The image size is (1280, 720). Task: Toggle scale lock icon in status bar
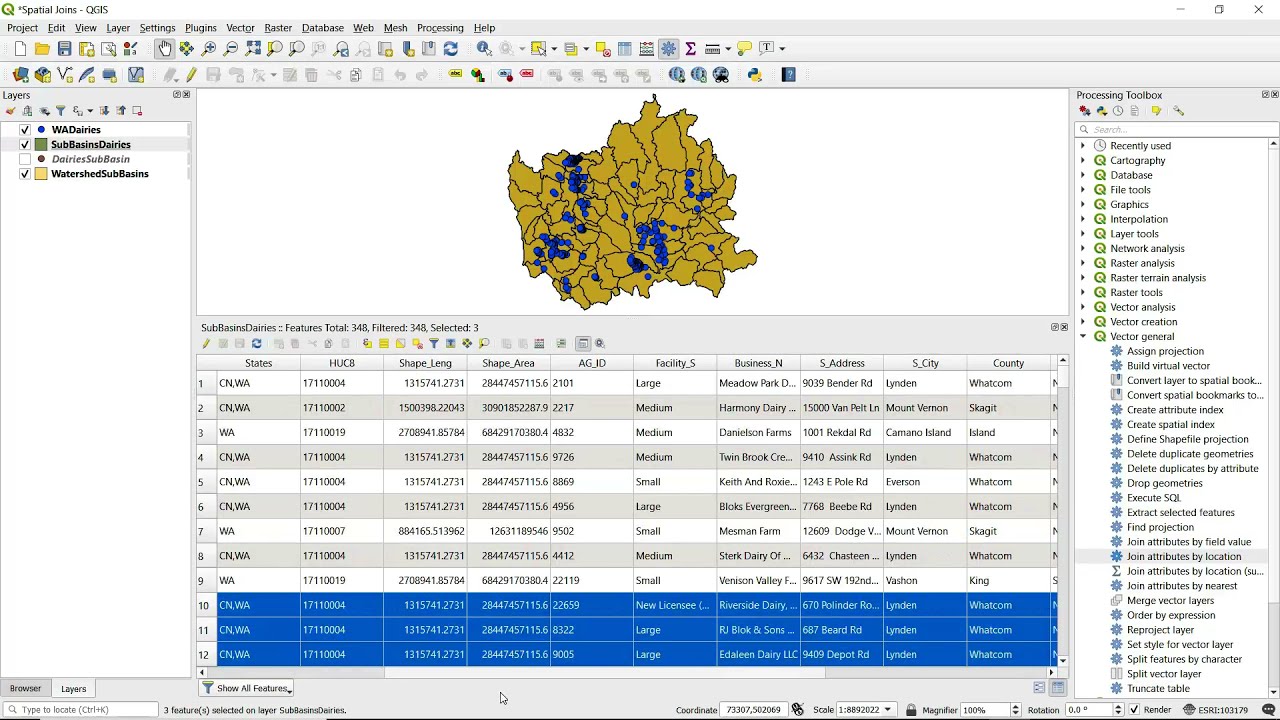911,710
